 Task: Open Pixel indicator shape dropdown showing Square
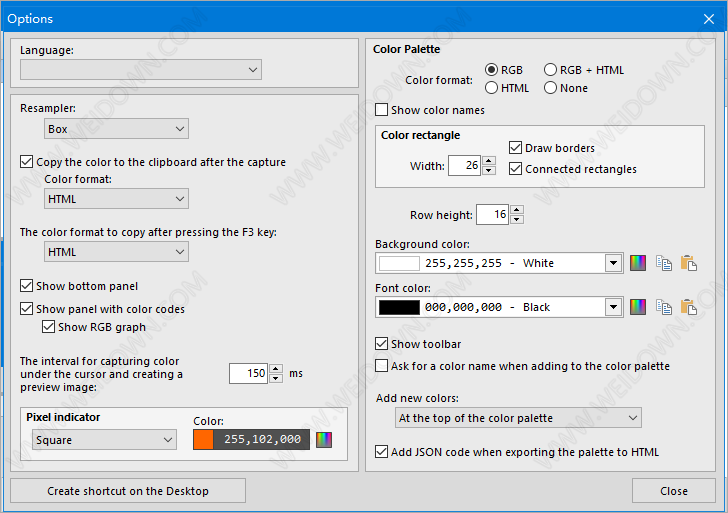[104, 440]
